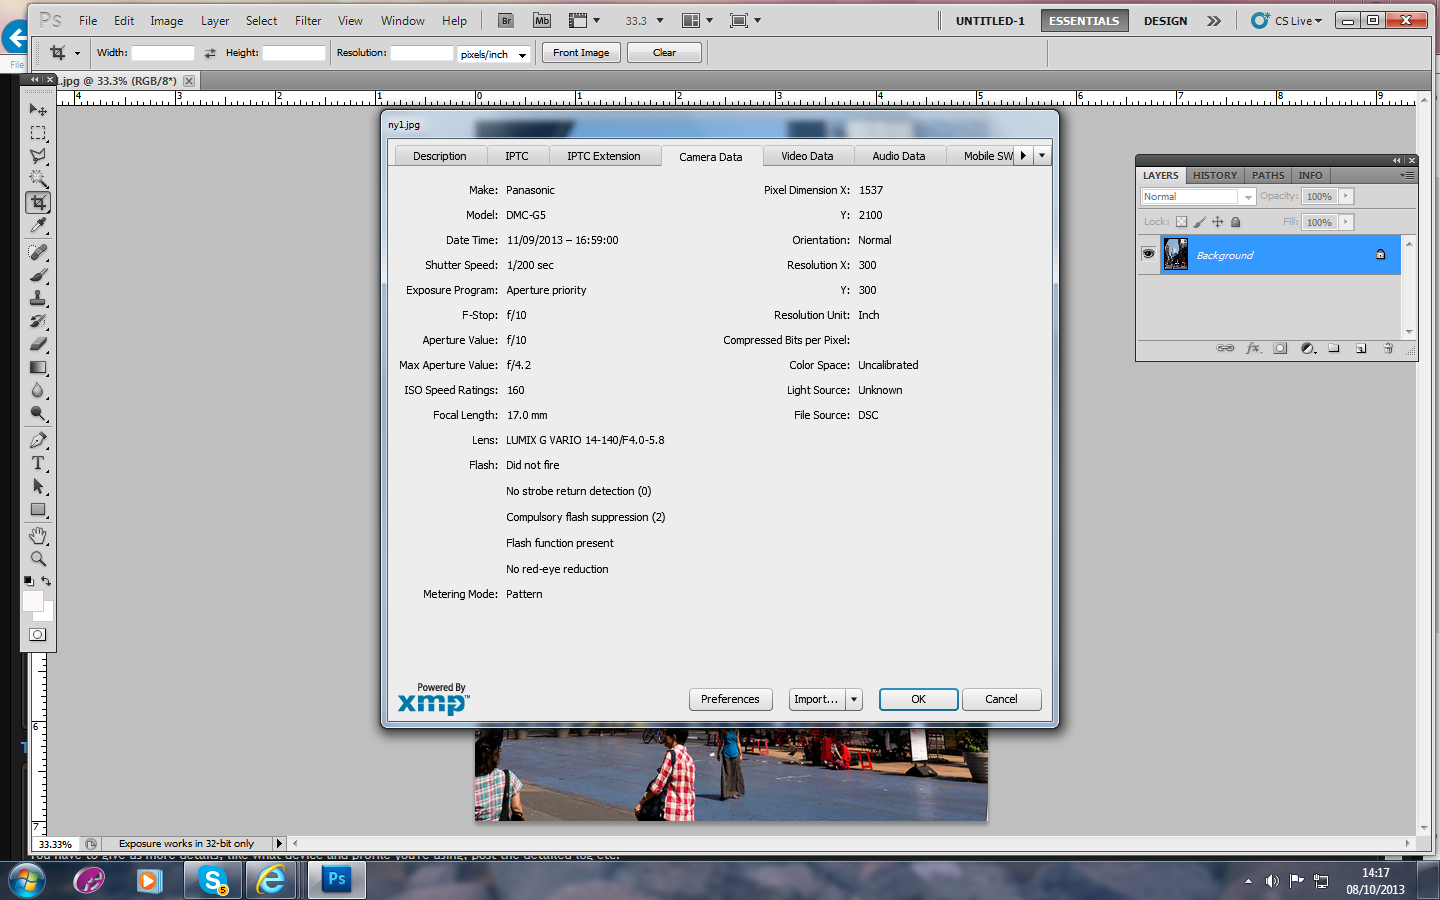Open the Normal blend mode dropdown
Viewport: 1440px width, 900px height.
1197,197
